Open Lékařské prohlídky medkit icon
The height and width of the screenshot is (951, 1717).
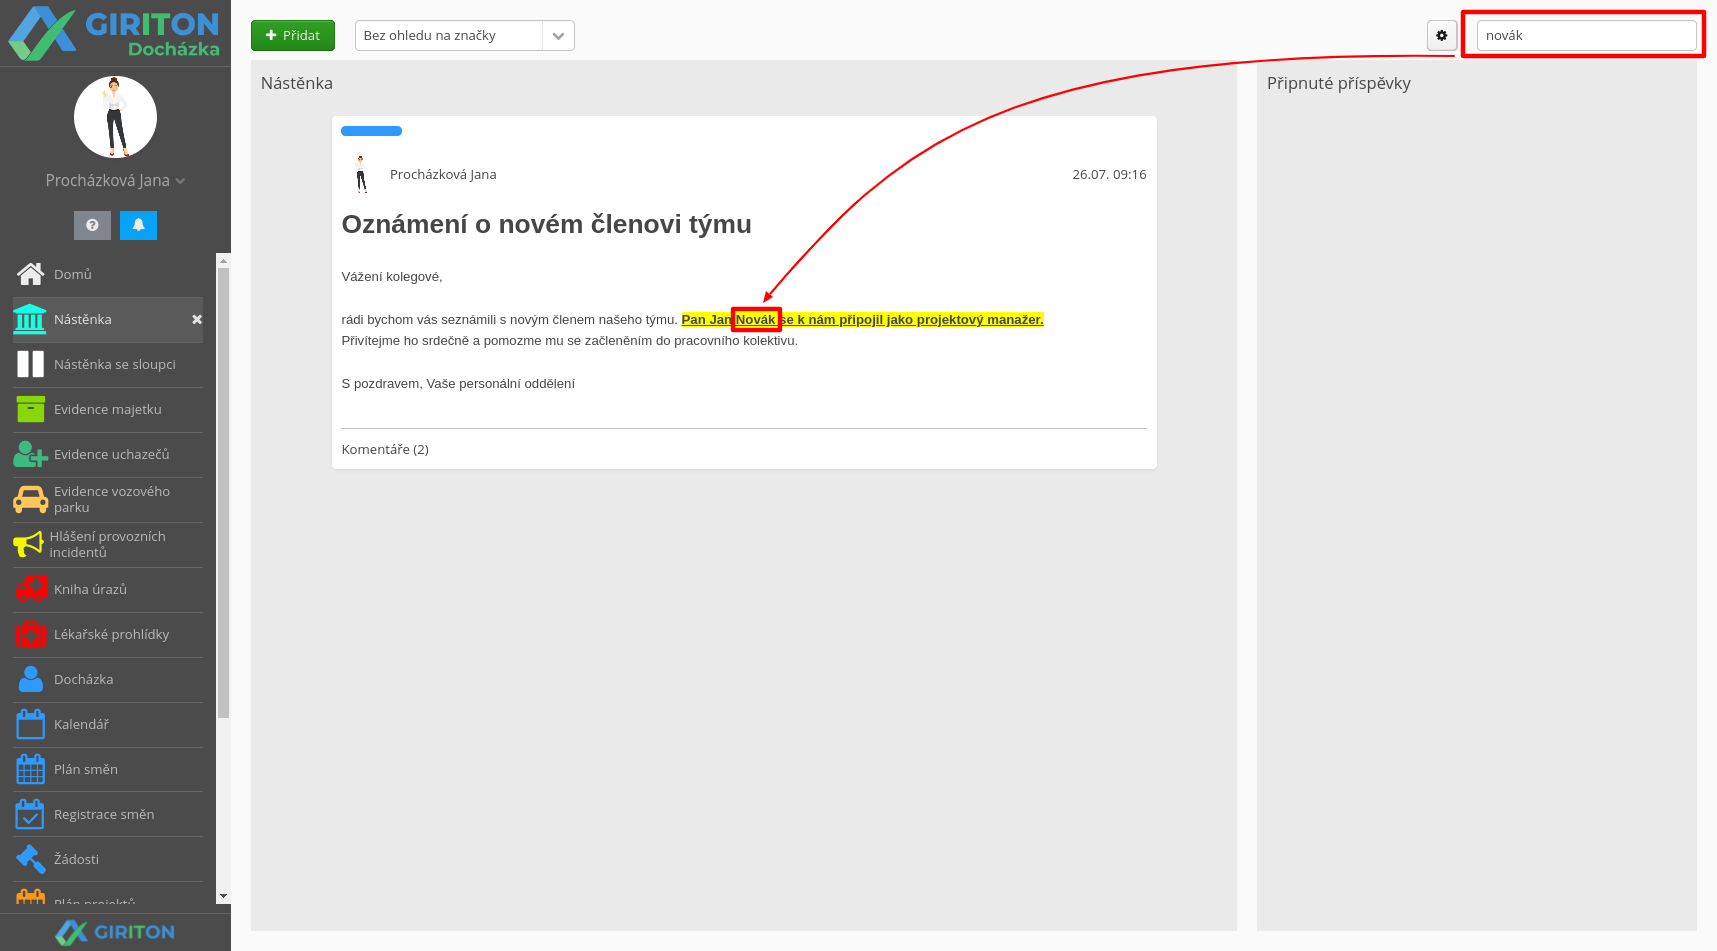click(30, 634)
